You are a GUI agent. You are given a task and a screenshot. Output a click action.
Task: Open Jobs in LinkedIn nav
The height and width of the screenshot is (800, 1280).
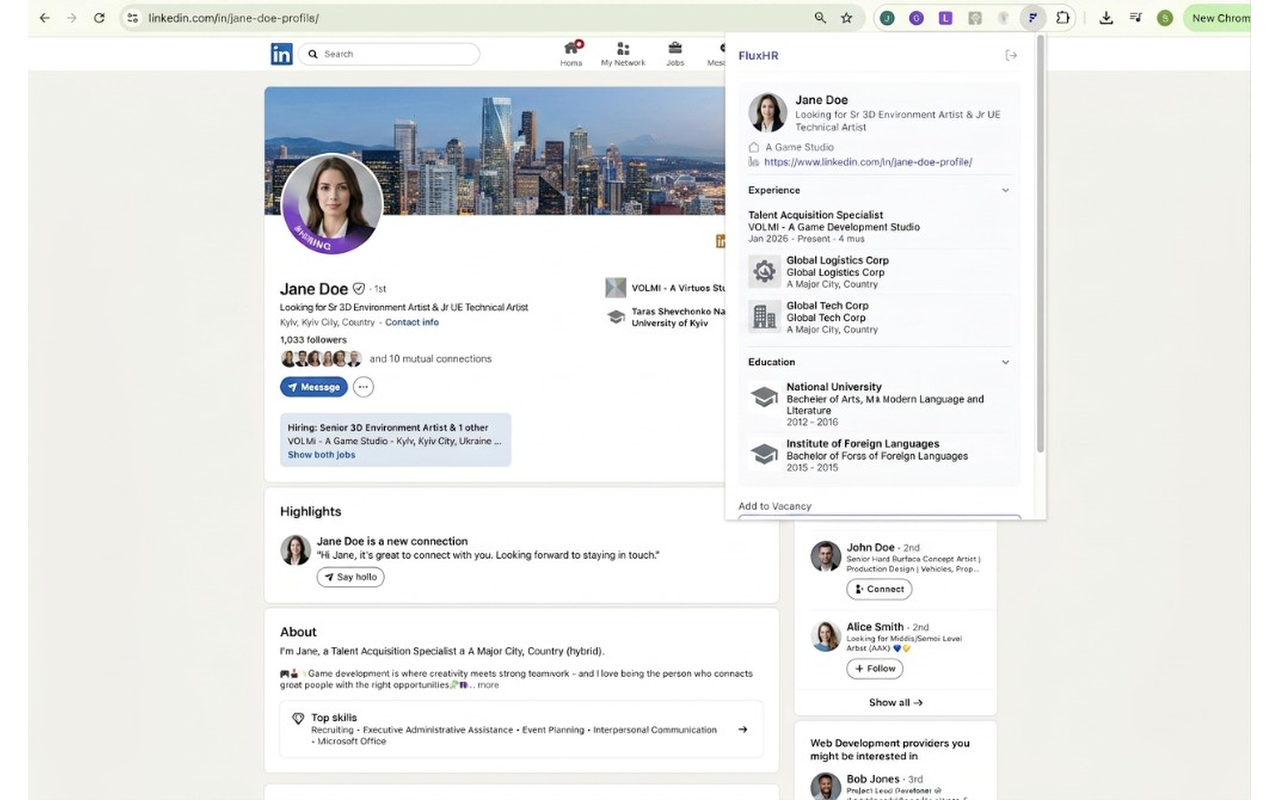pyautogui.click(x=675, y=54)
